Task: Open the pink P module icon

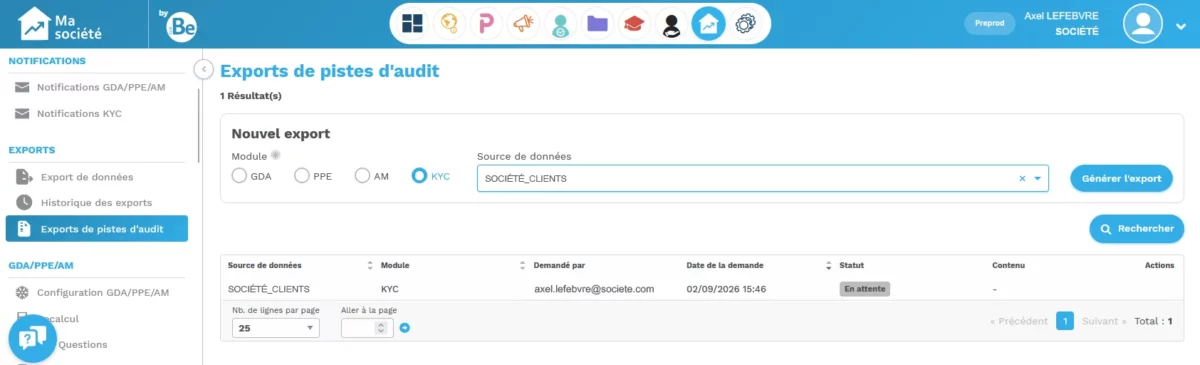Action: coord(486,23)
